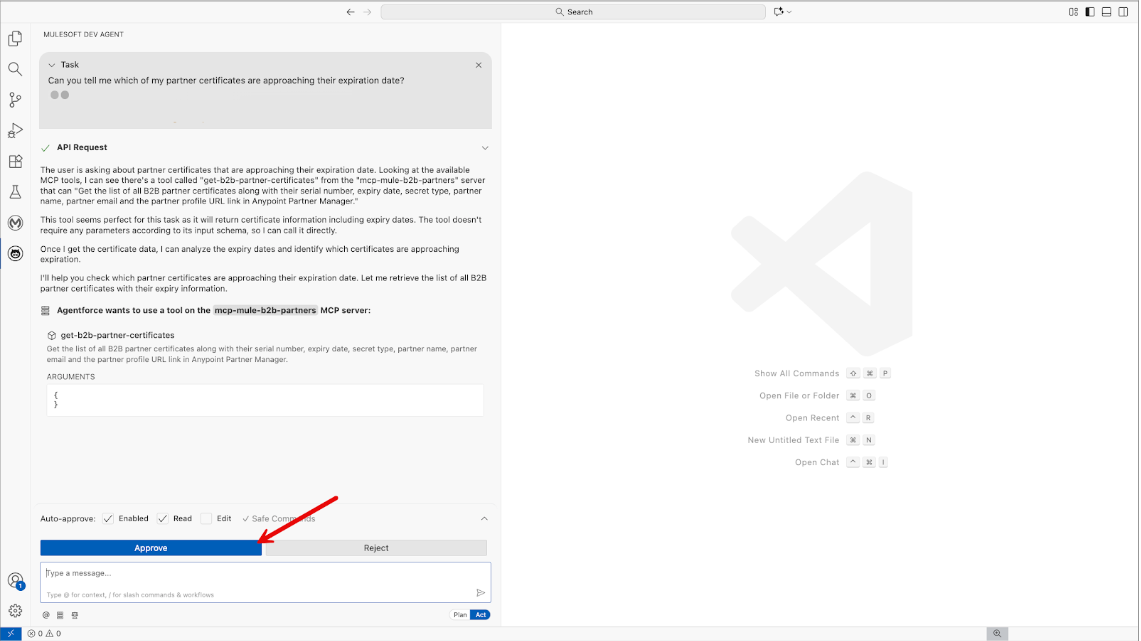The image size is (1141, 641).
Task: Open Run and Debug view
Action: 15,131
